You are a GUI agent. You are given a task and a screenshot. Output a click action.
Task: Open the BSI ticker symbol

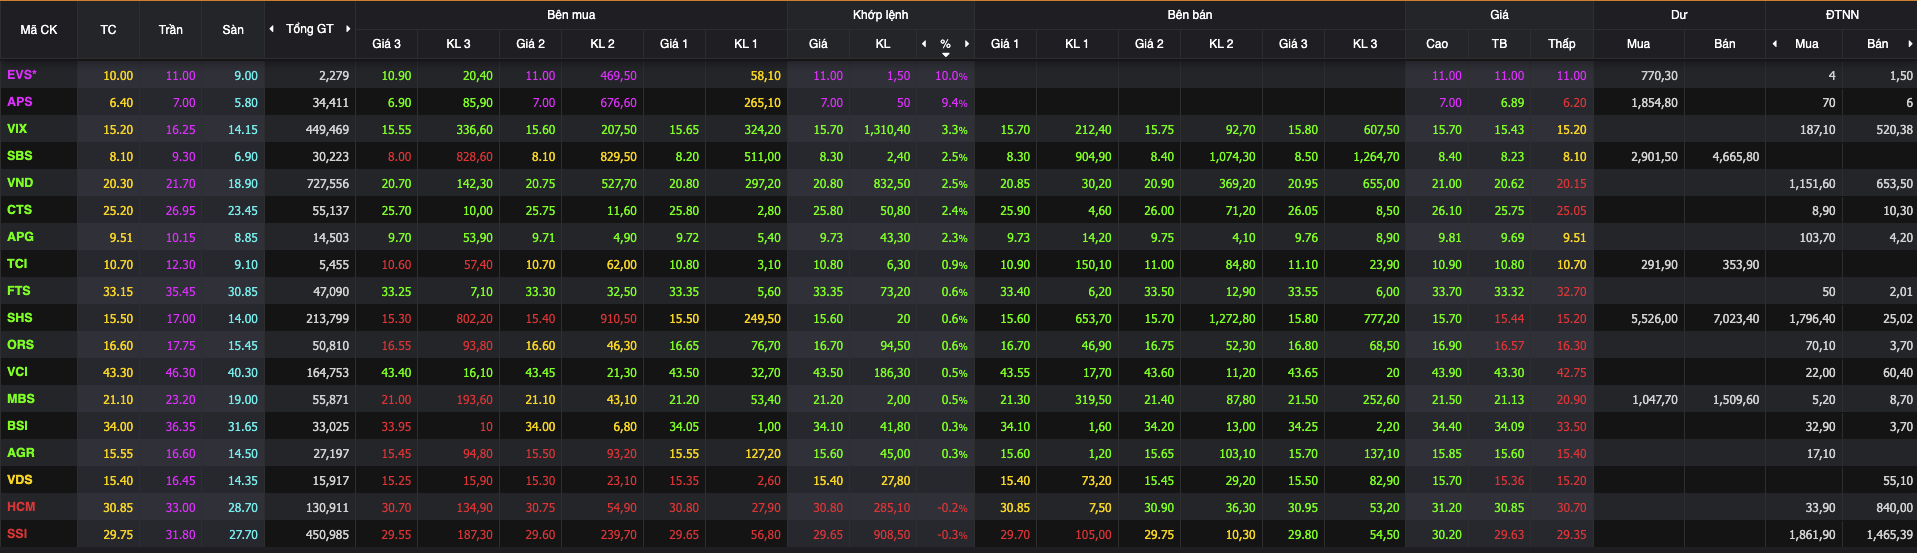click(x=17, y=426)
